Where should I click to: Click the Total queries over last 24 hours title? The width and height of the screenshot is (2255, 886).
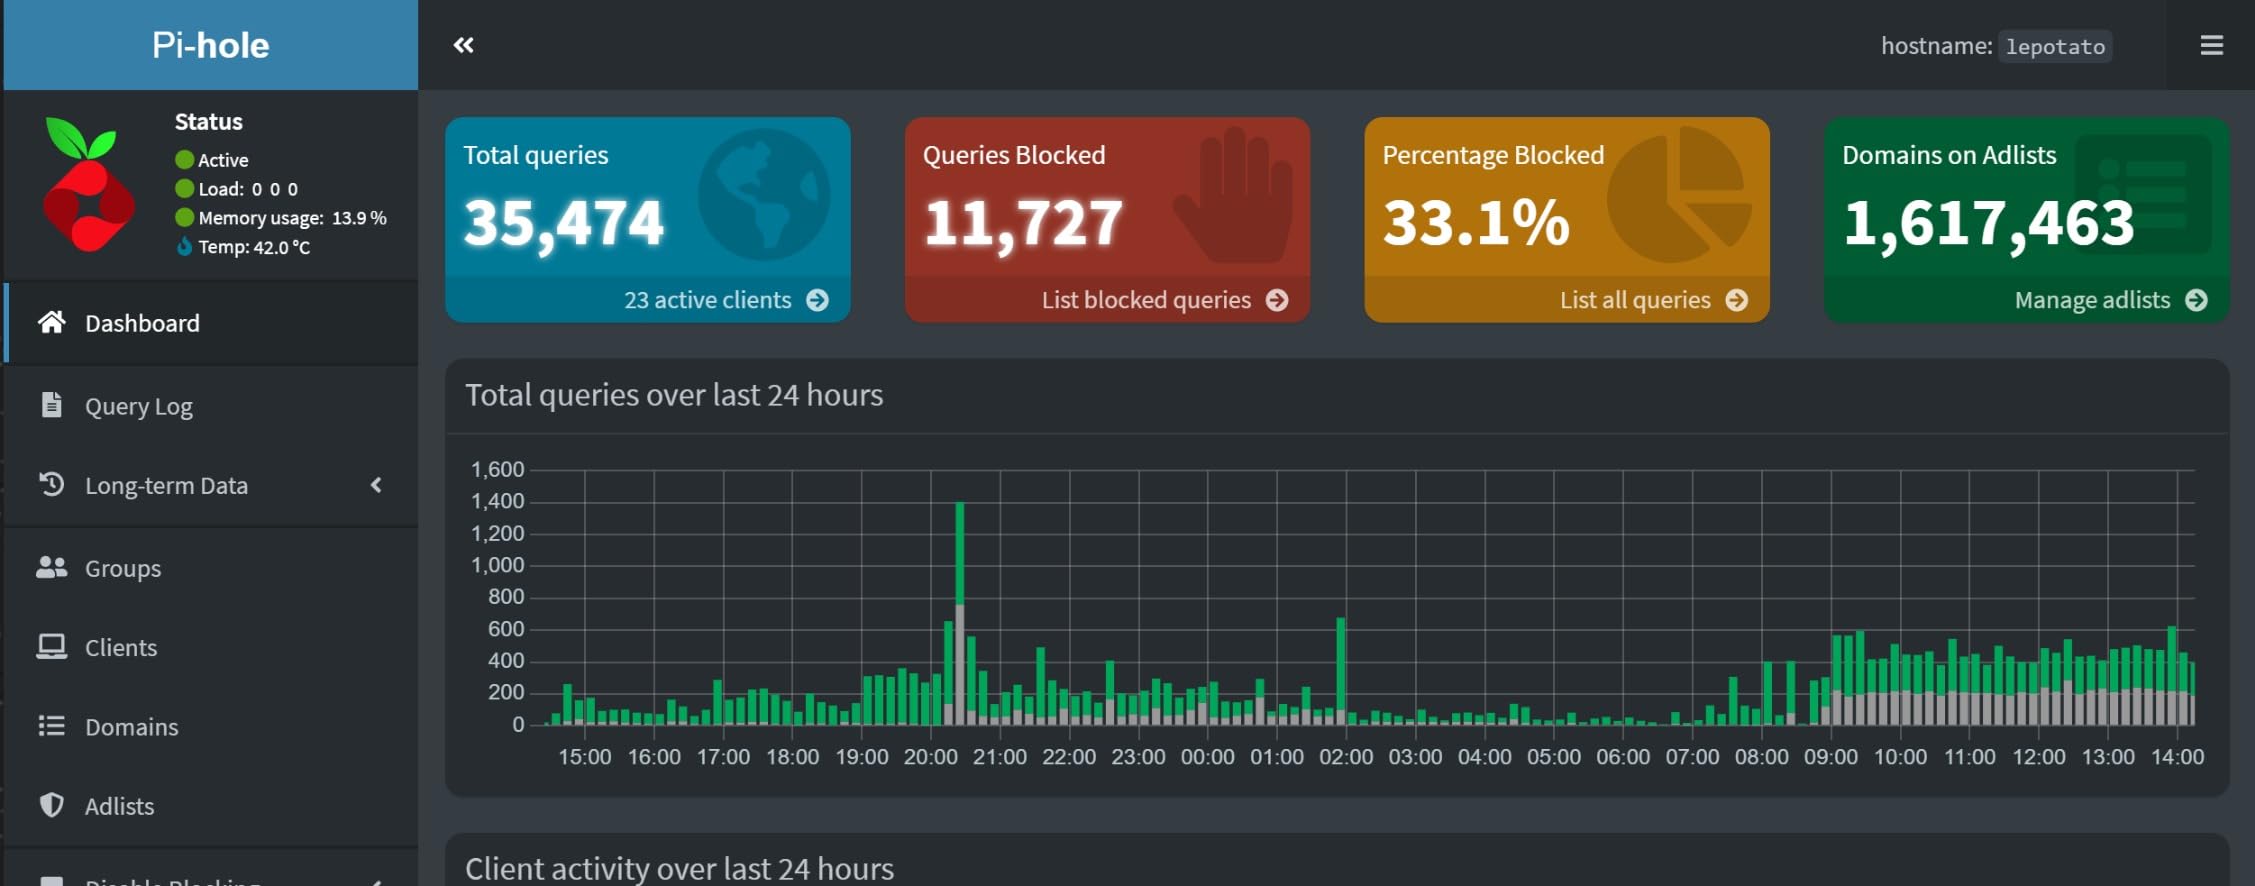point(674,395)
